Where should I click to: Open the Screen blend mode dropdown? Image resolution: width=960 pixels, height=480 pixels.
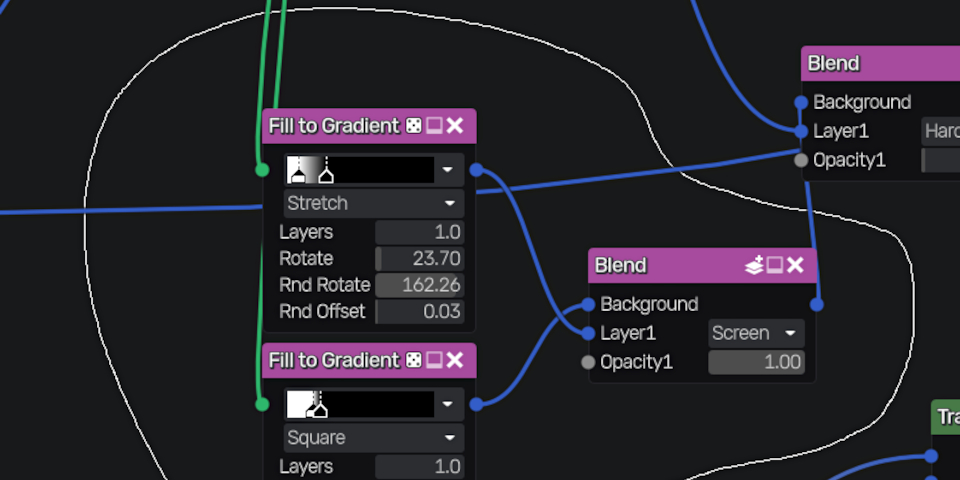click(756, 333)
